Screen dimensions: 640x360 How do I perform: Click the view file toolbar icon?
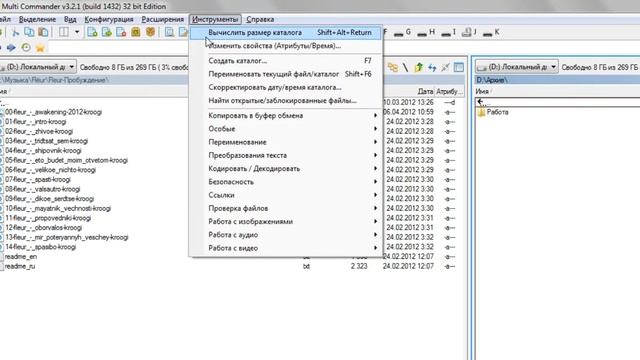coord(169,32)
